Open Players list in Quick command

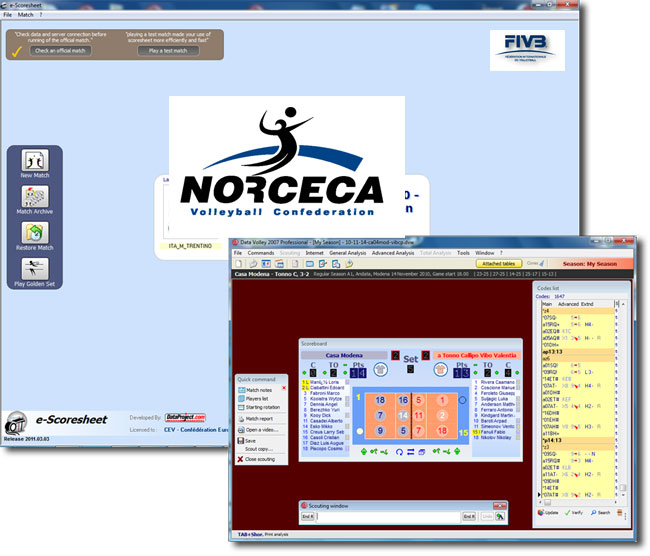pos(253,399)
